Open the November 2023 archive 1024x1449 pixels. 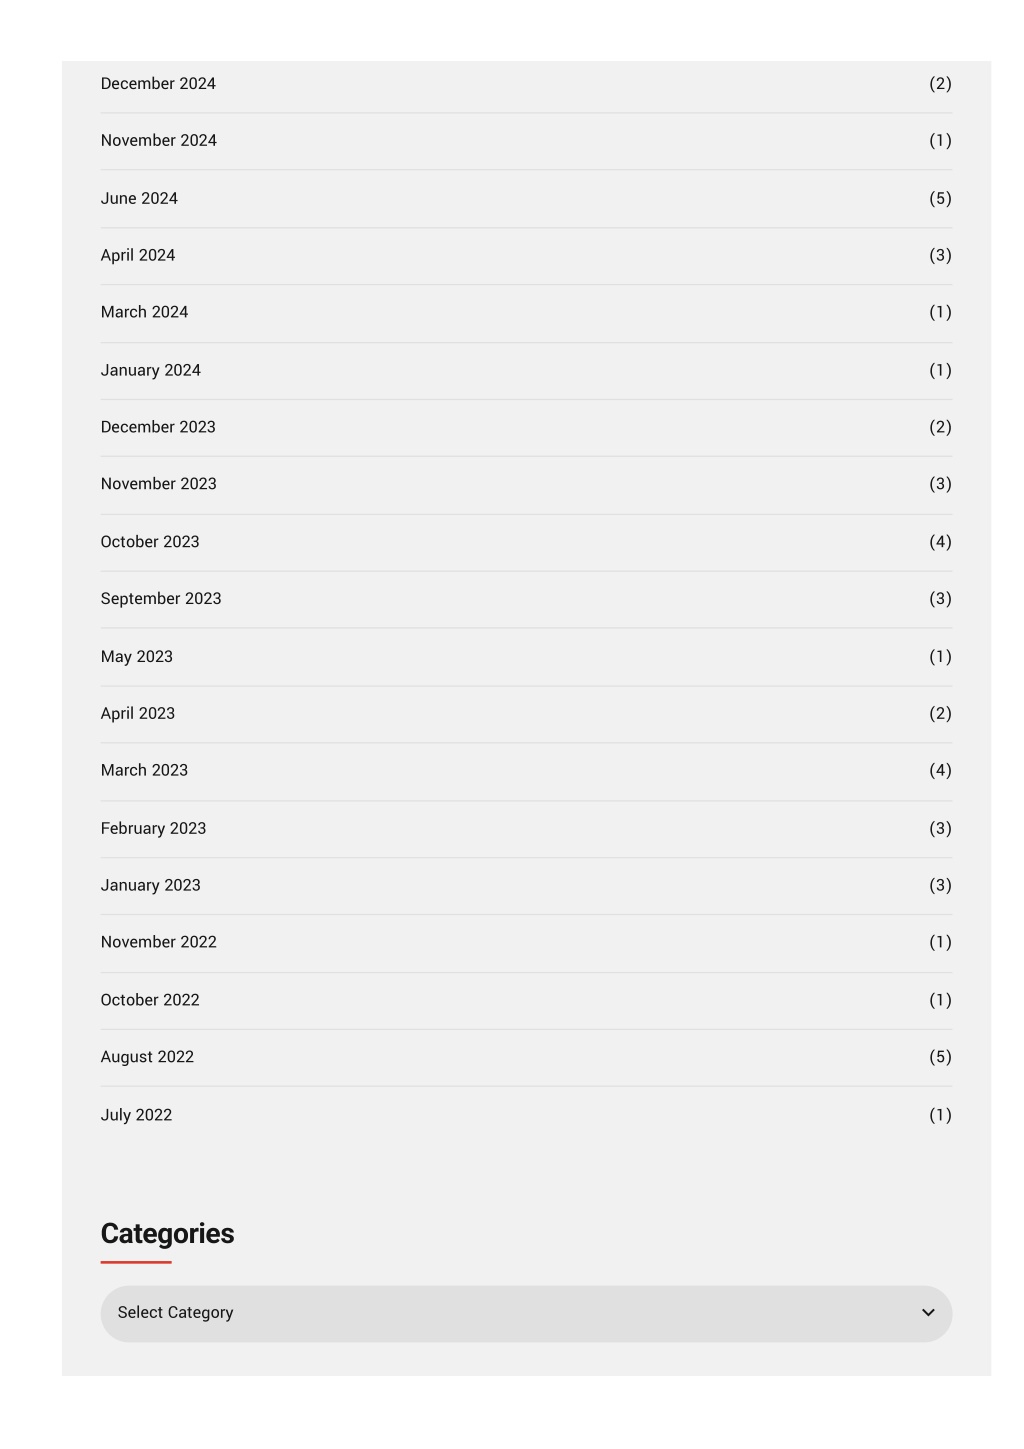(159, 485)
